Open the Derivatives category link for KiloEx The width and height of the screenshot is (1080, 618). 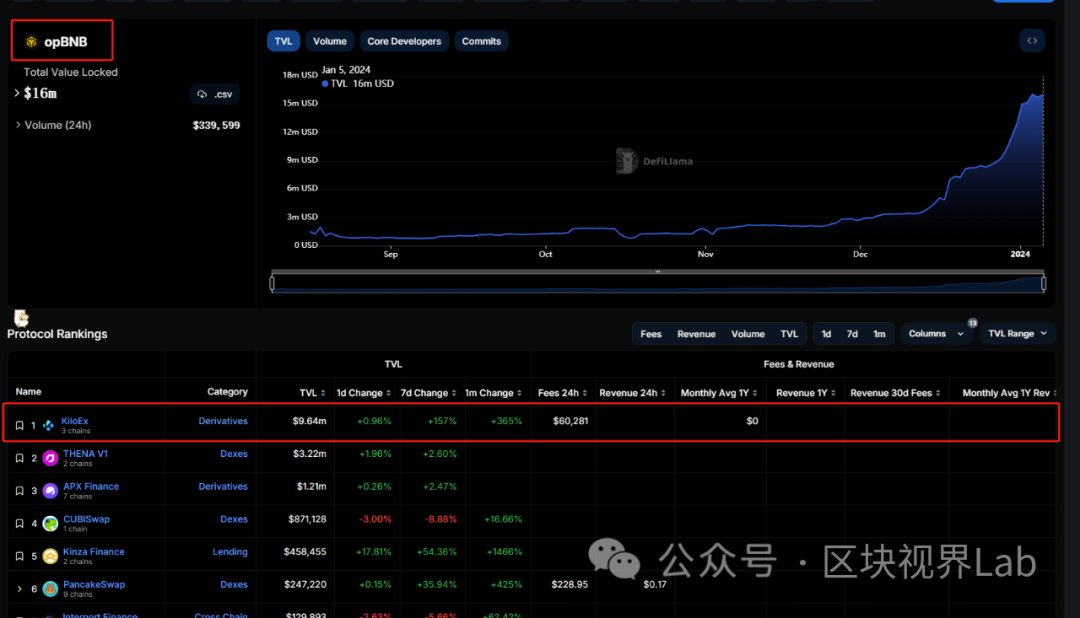pos(223,421)
